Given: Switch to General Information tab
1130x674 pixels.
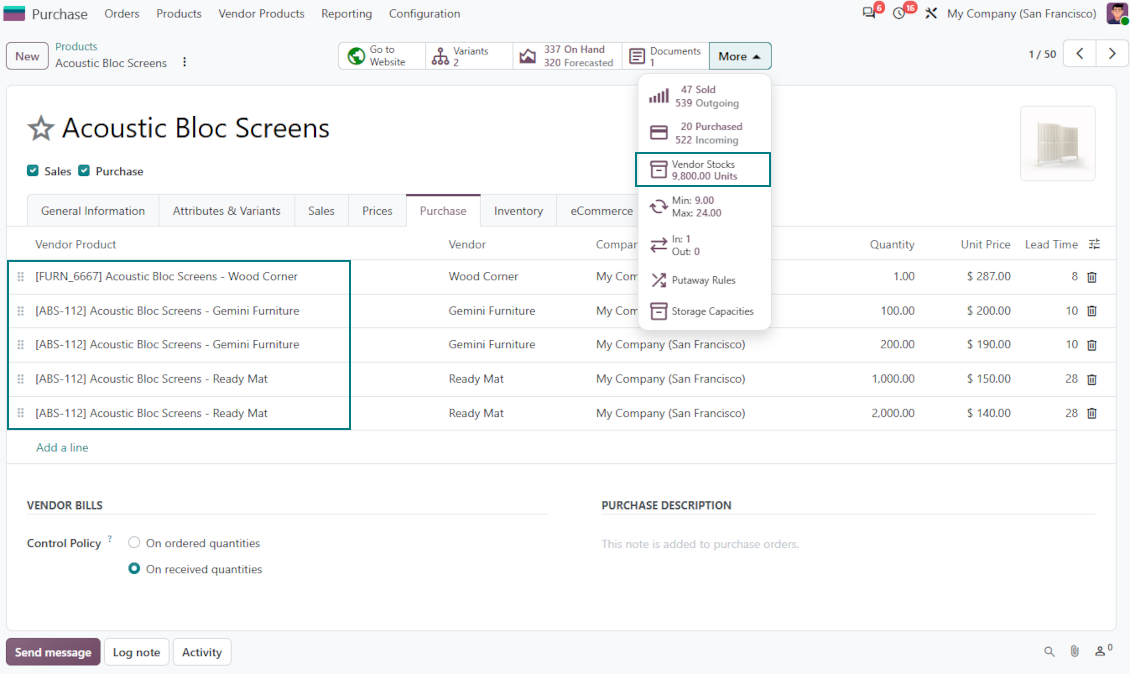Looking at the screenshot, I should [93, 210].
